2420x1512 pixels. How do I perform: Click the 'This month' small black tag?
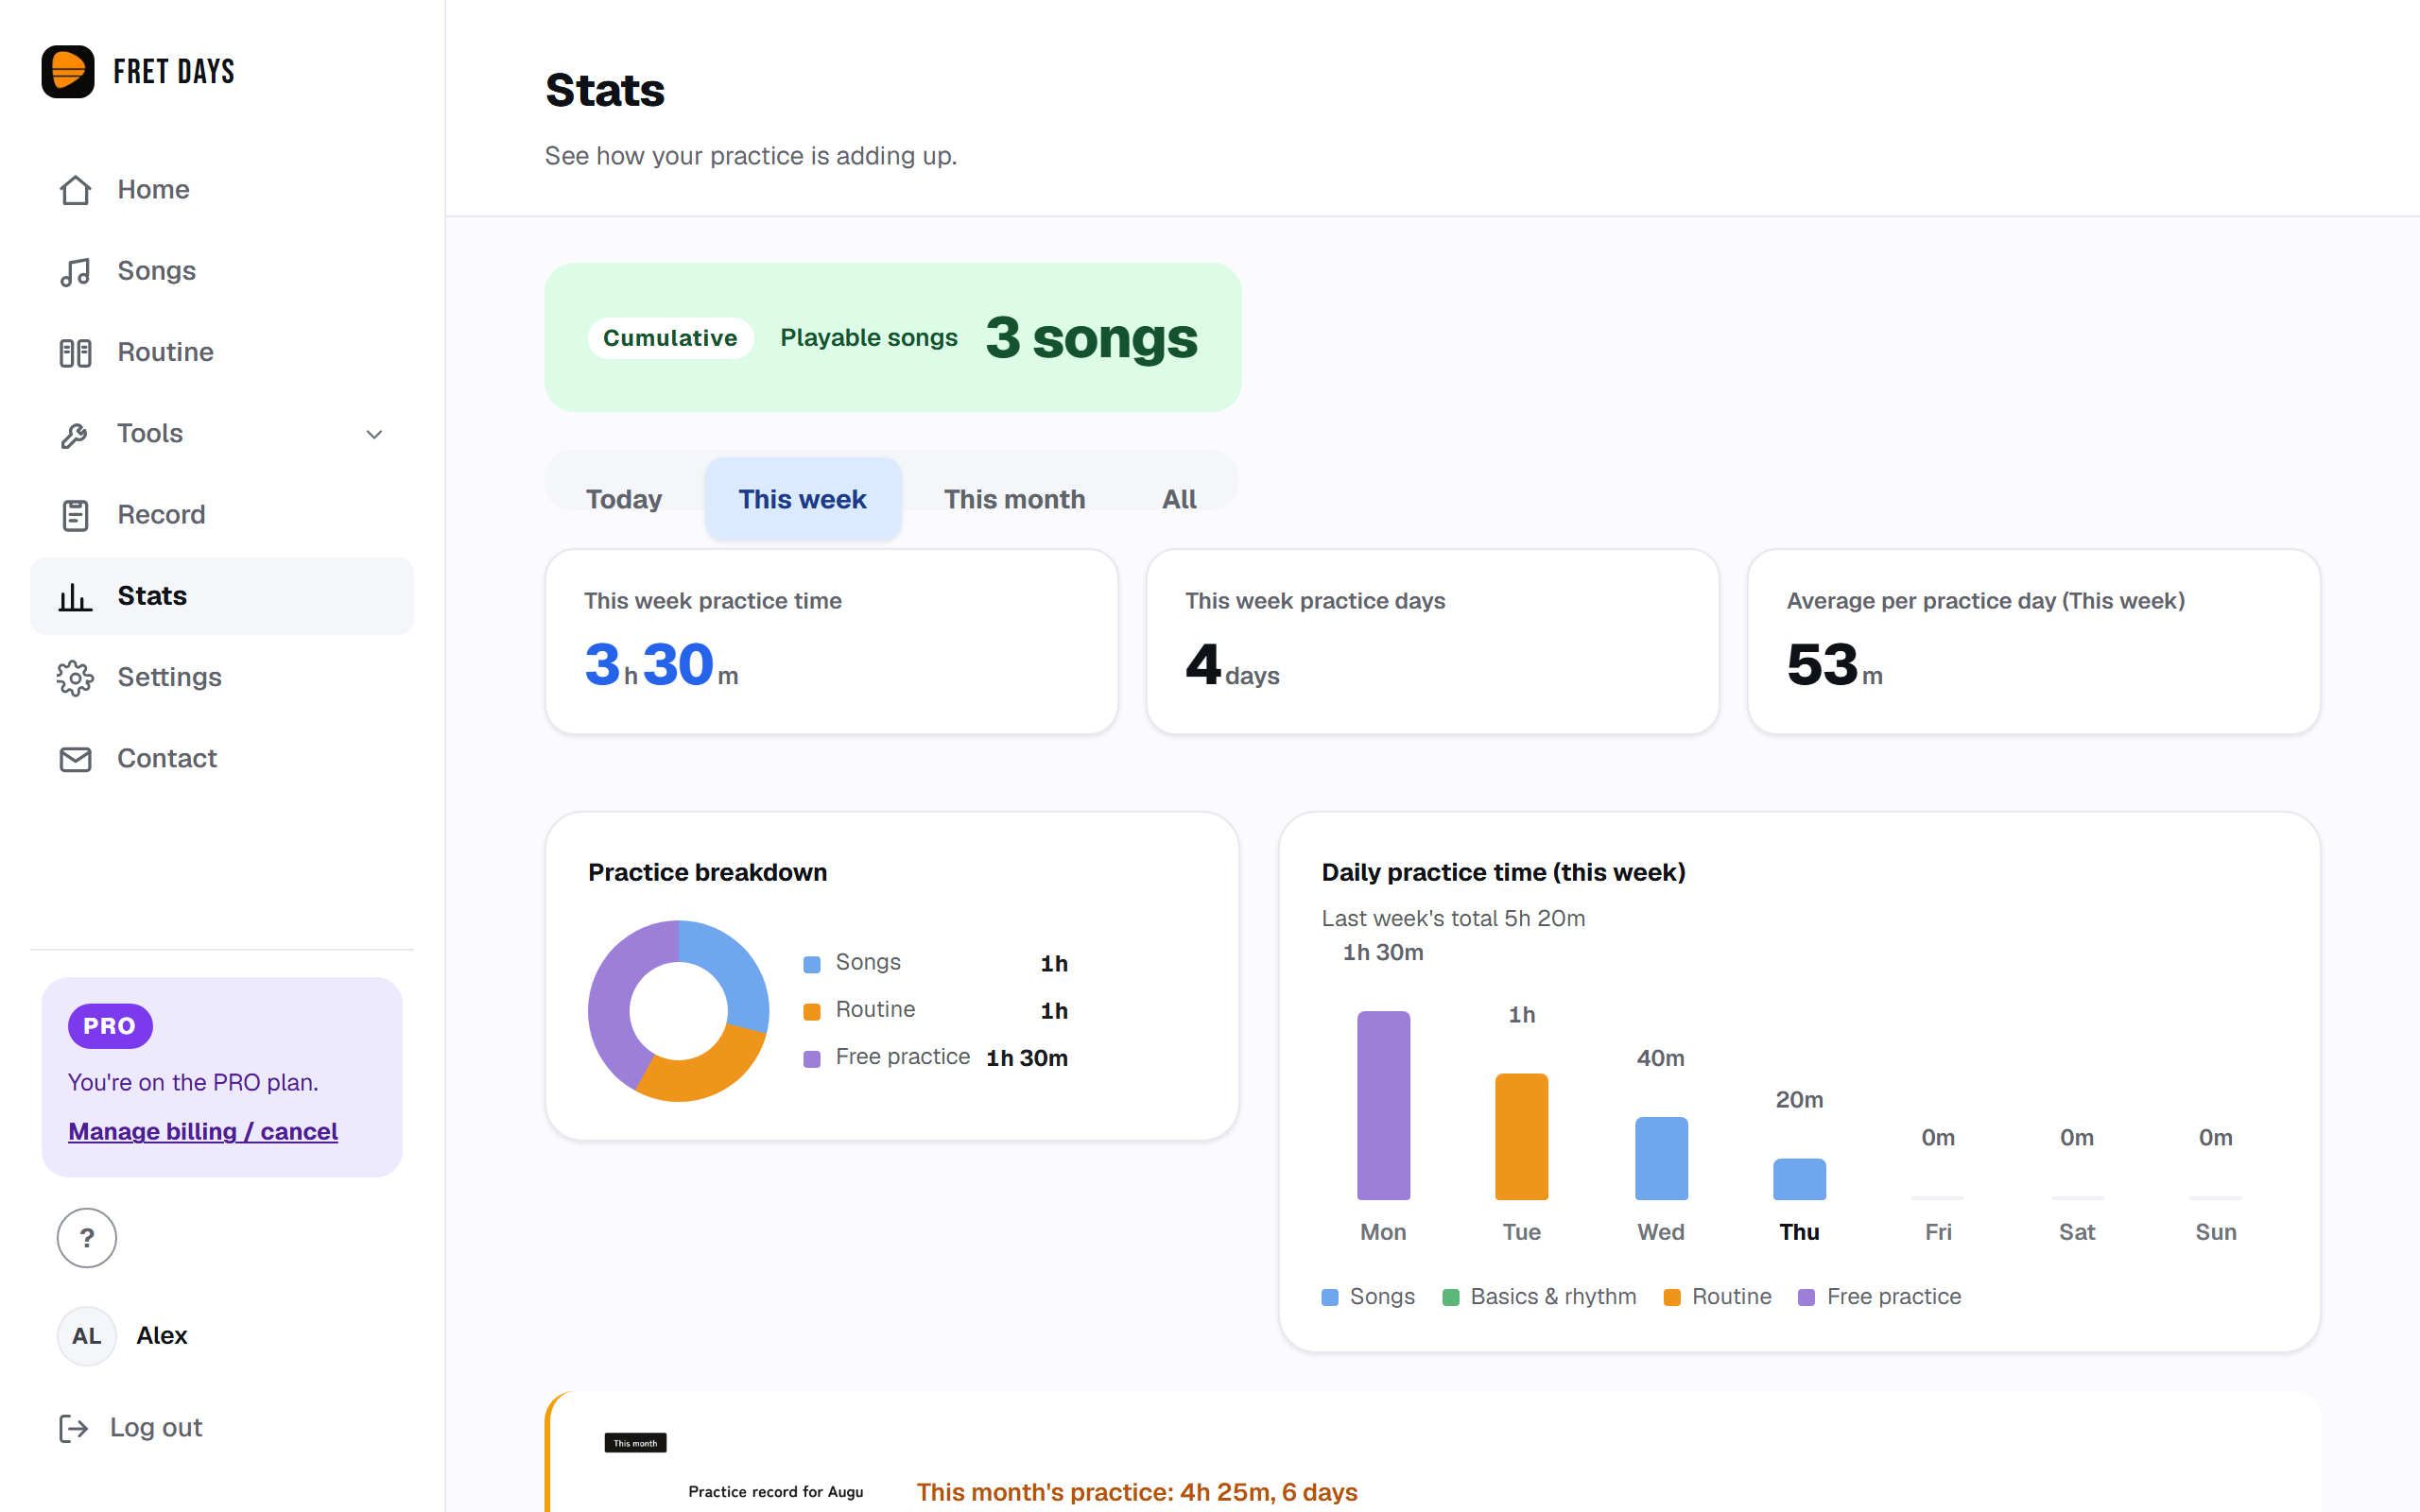(x=635, y=1443)
